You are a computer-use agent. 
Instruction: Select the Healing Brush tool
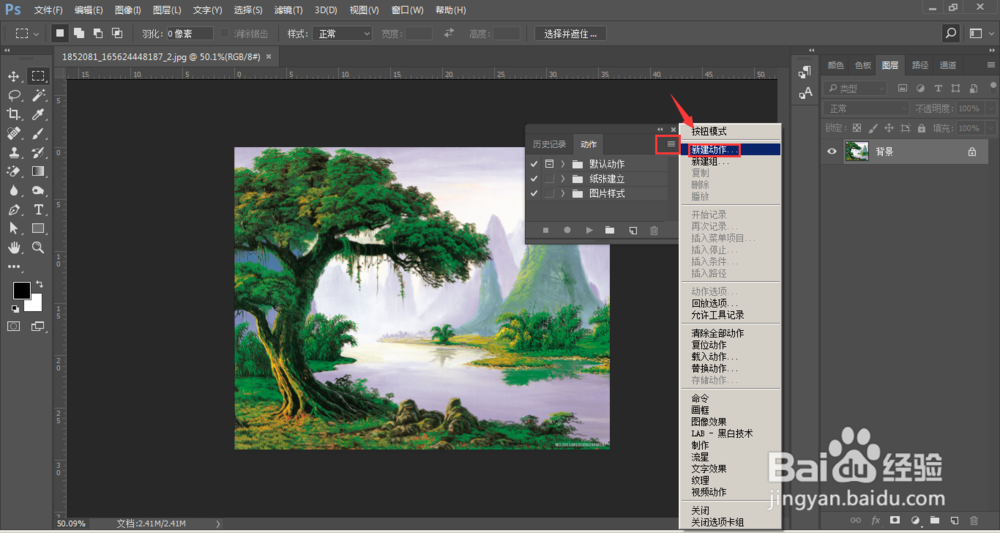point(13,133)
